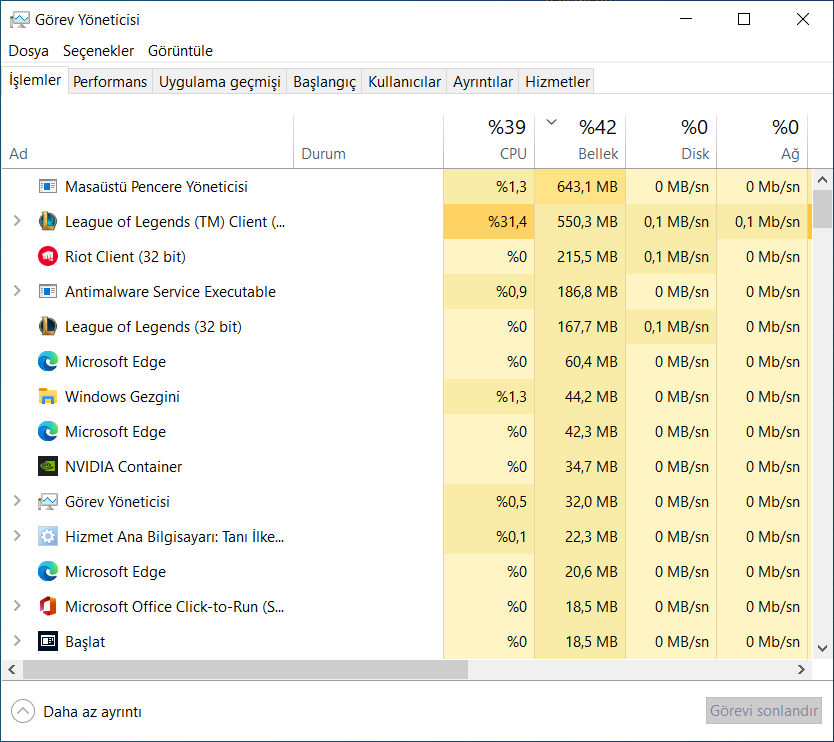Click the 186,8 MB memory cell
Screen dimensions: 834x742
(580, 291)
